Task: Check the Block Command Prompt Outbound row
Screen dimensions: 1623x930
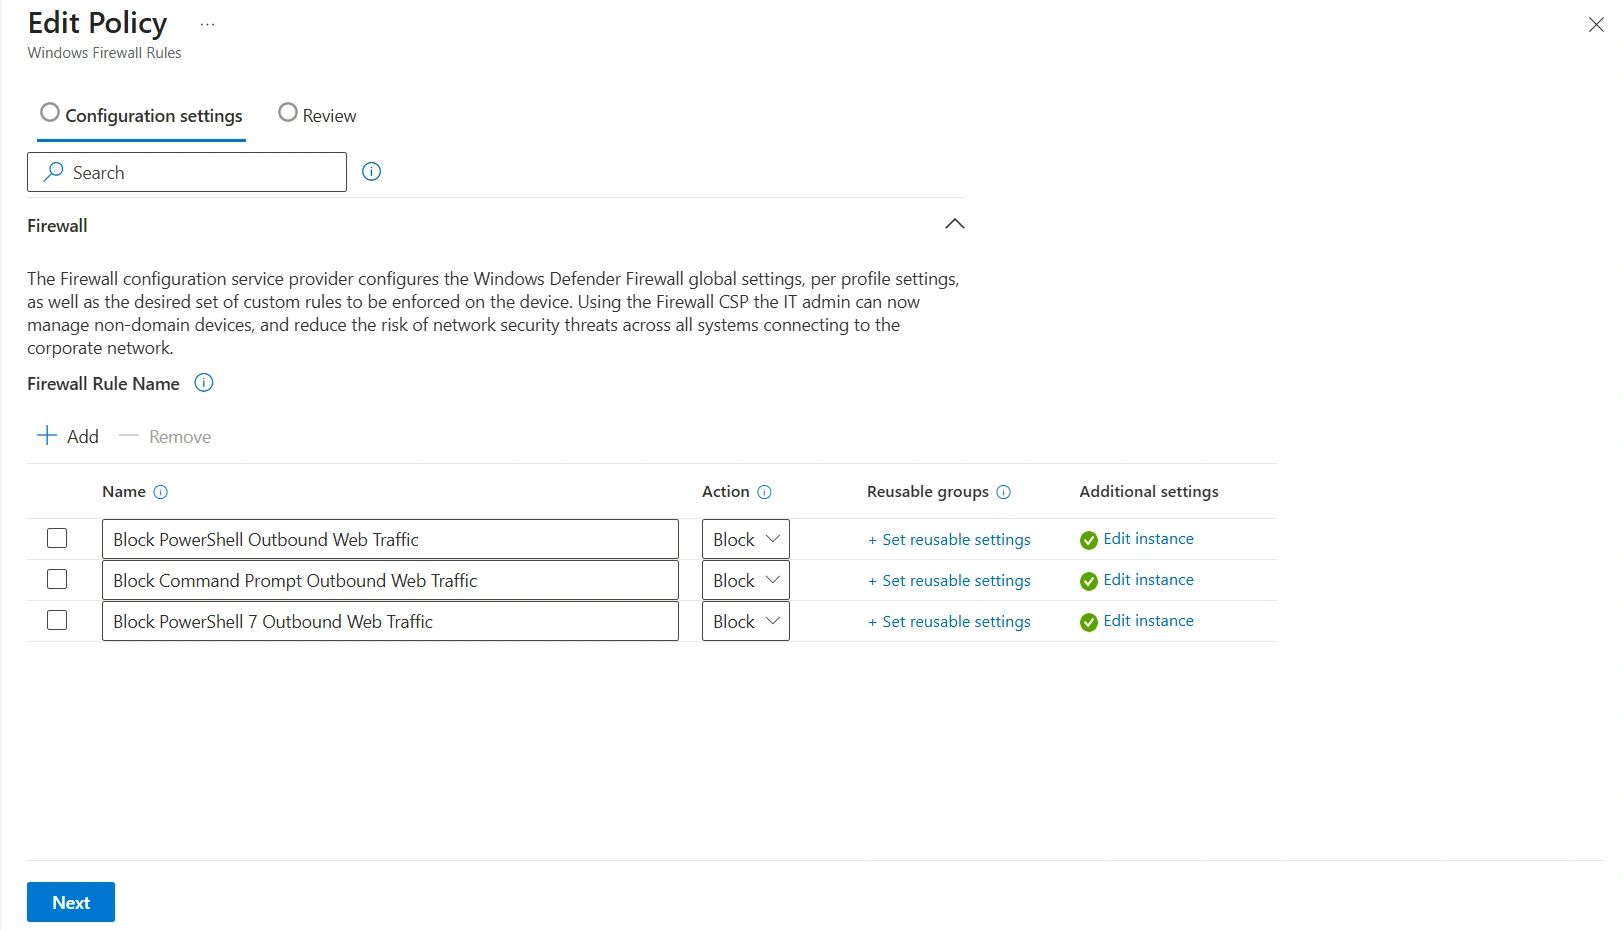Action: tap(57, 579)
